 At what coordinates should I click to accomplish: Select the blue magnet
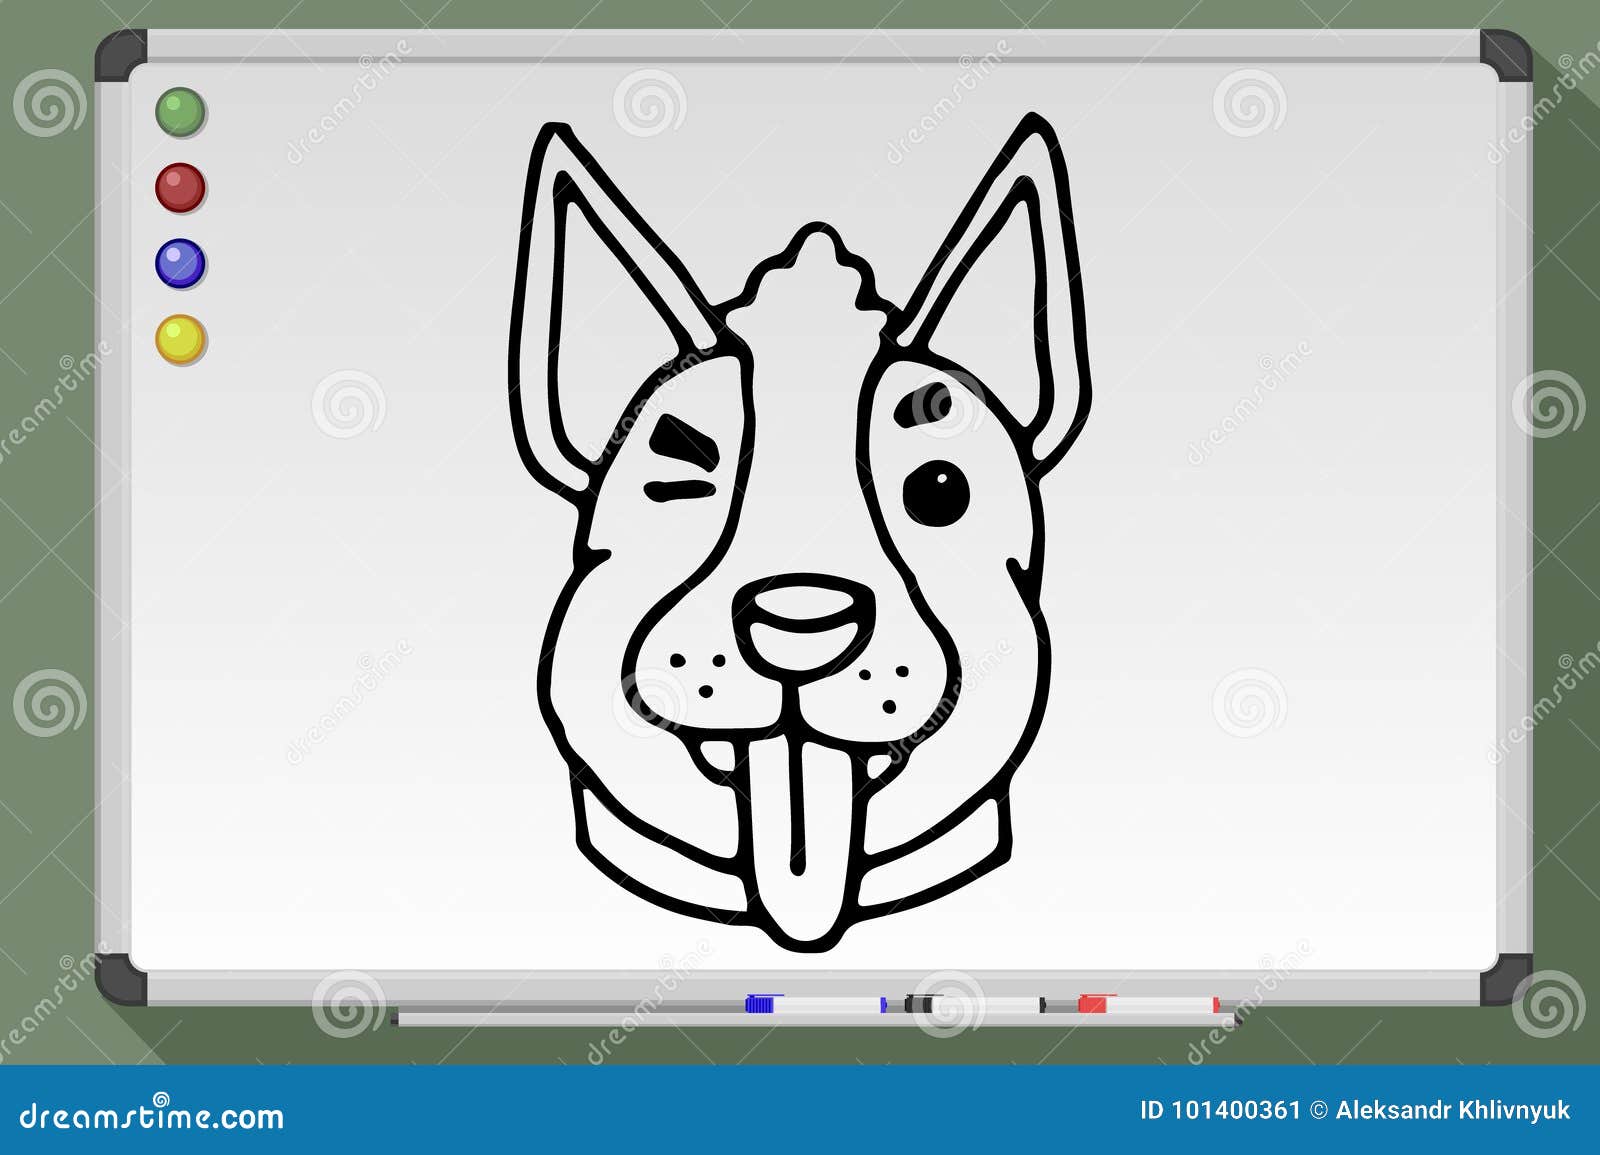click(x=180, y=264)
